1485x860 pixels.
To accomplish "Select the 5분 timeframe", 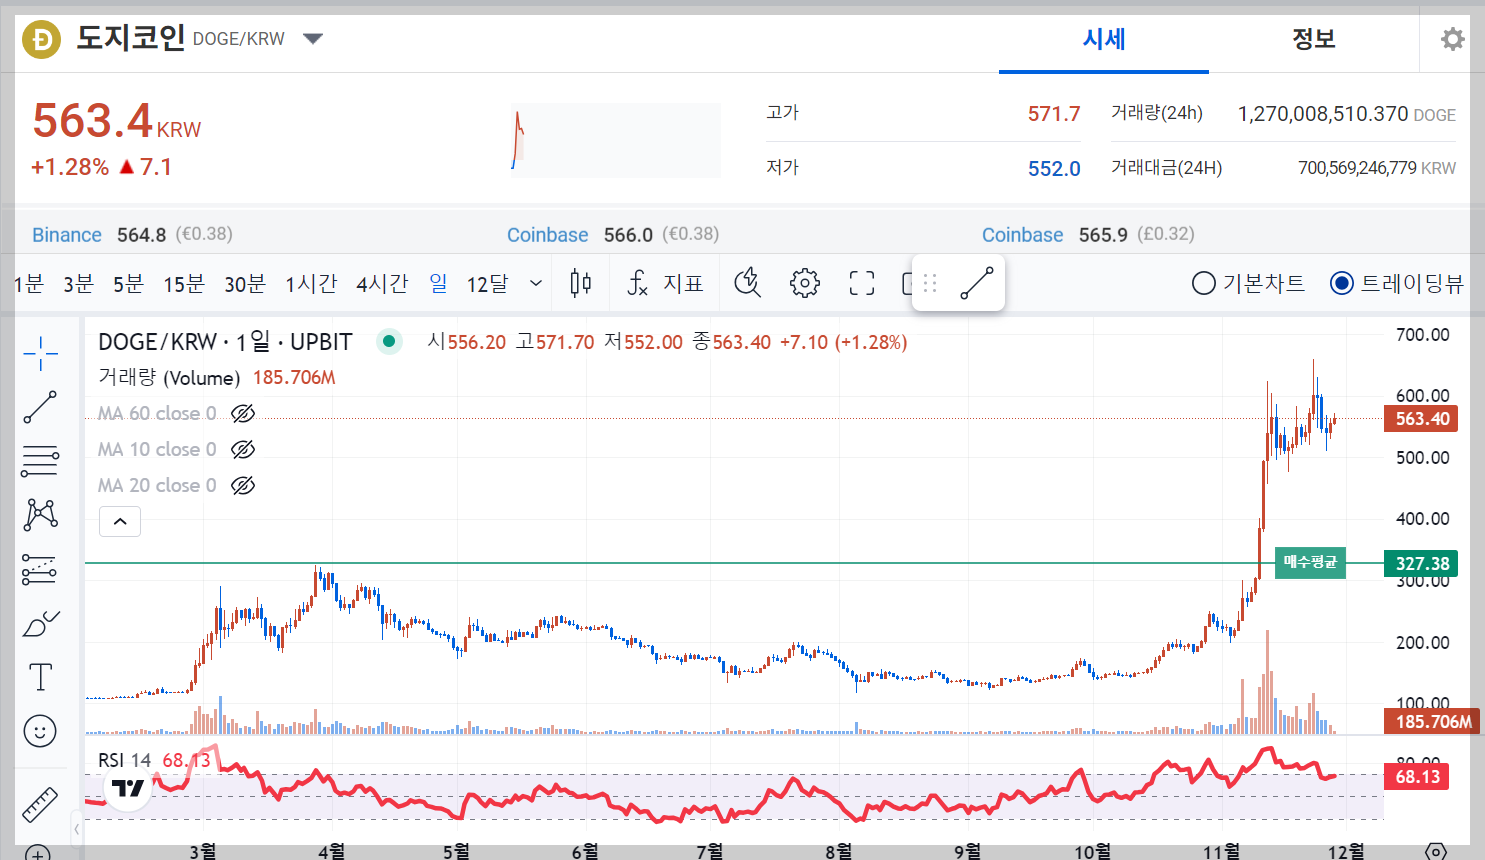I will coord(128,284).
